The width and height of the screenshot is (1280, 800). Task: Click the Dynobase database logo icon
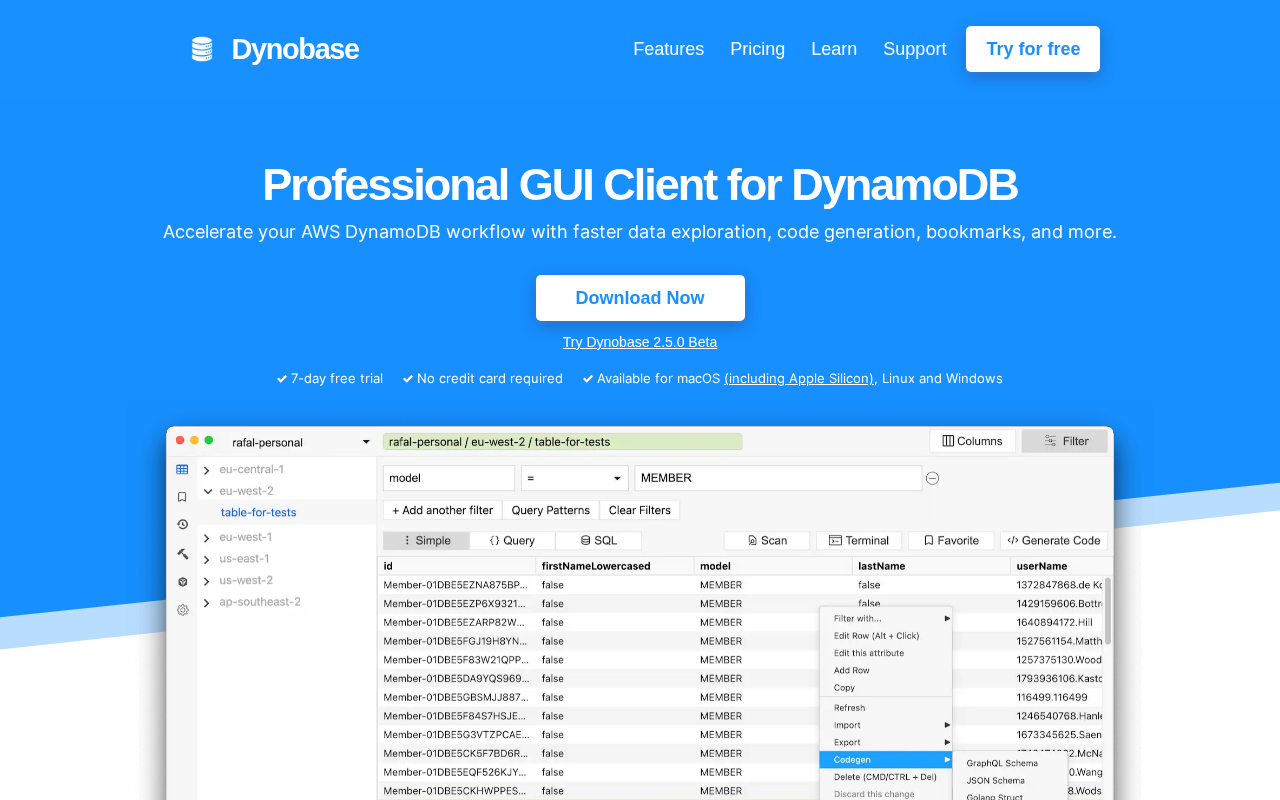tap(202, 49)
